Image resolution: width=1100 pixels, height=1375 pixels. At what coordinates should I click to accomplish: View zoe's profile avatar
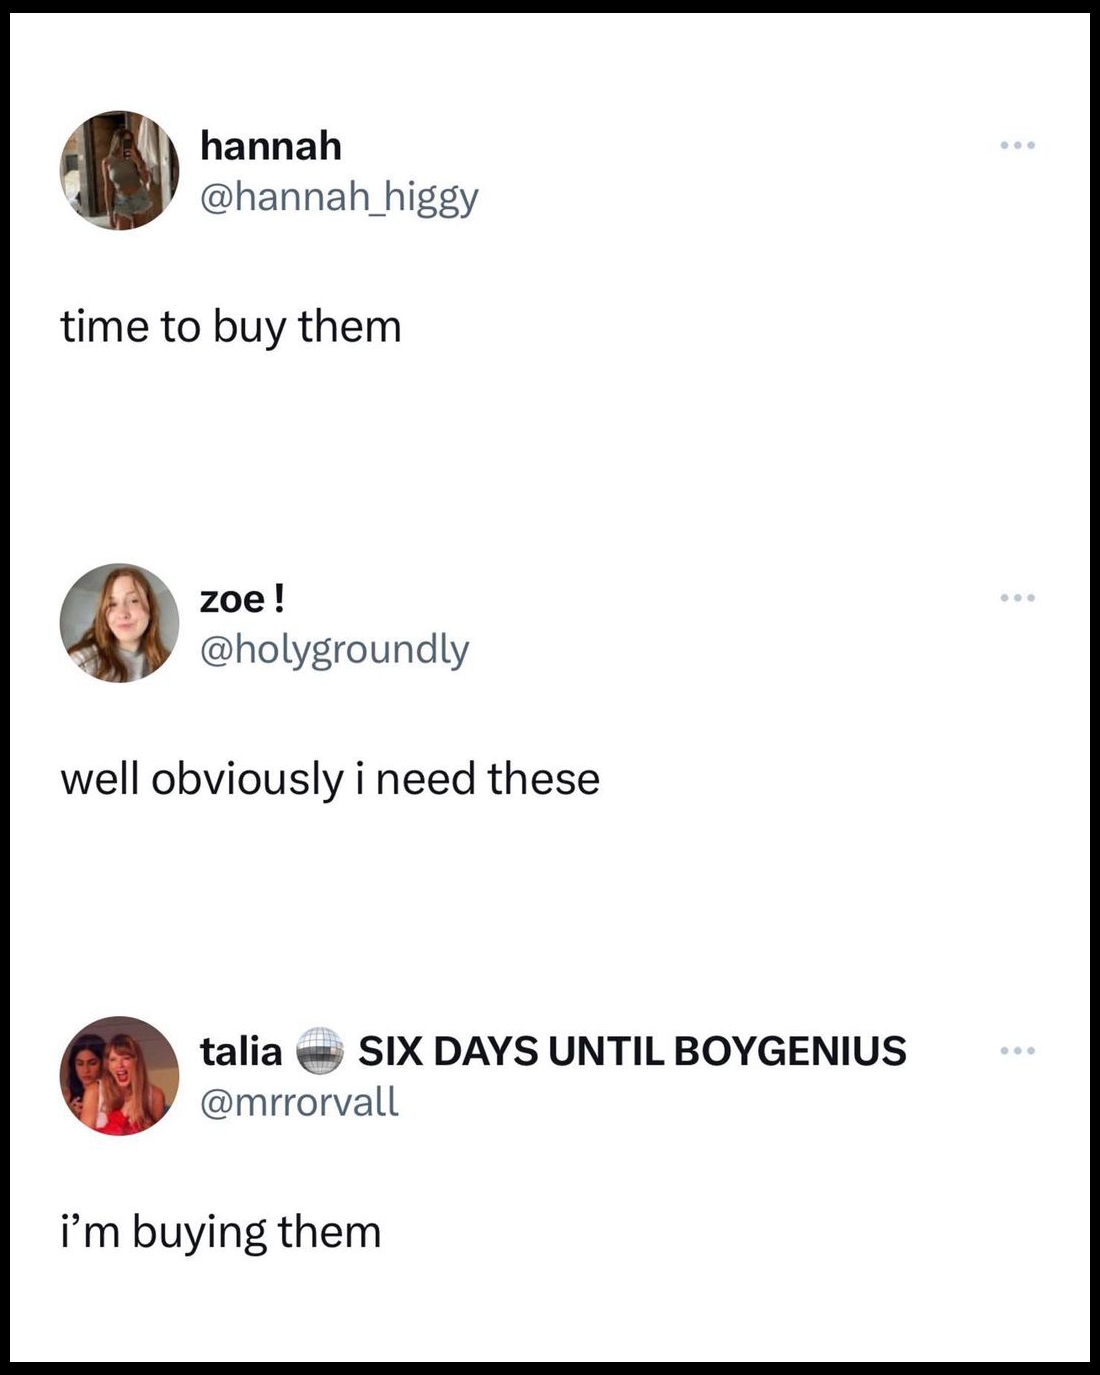tap(120, 623)
